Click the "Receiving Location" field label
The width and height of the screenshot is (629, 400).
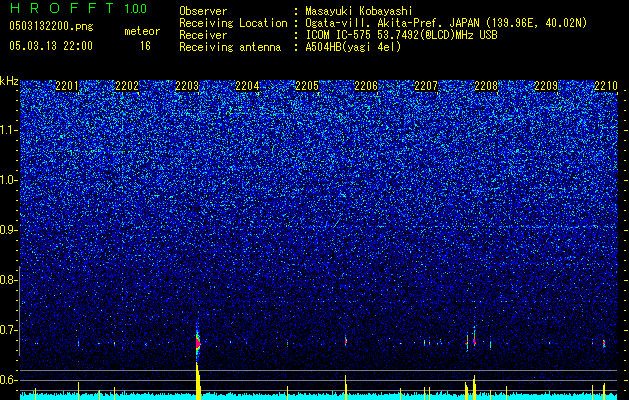pyautogui.click(x=233, y=23)
